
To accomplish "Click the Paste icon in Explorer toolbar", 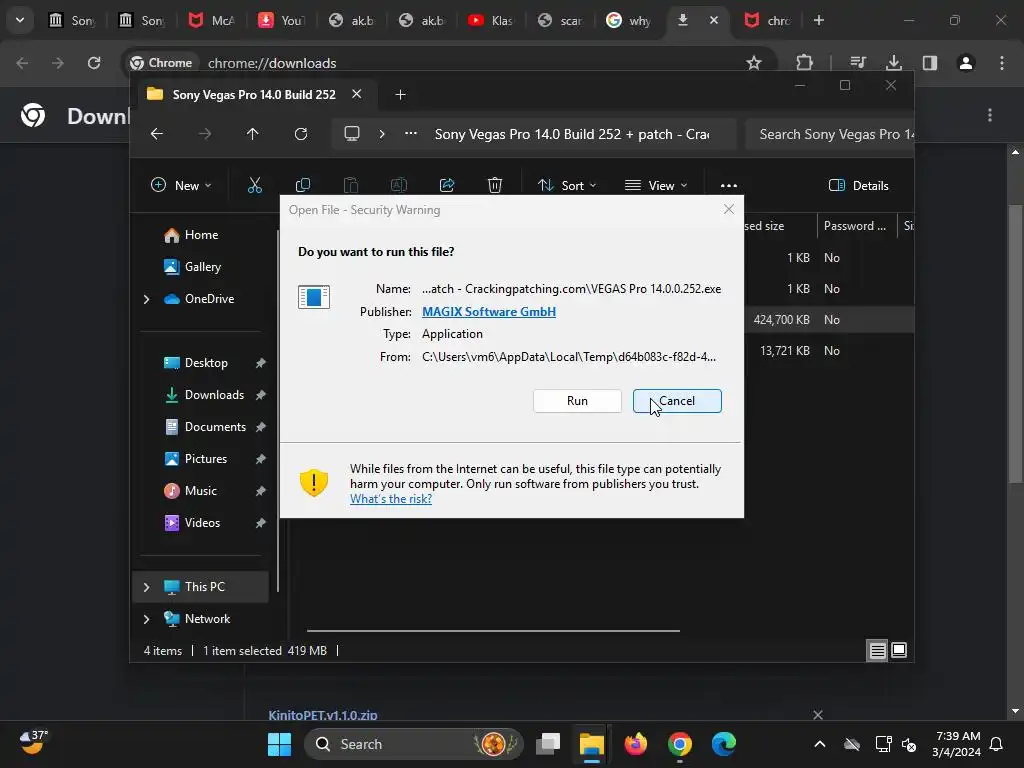I will point(351,185).
